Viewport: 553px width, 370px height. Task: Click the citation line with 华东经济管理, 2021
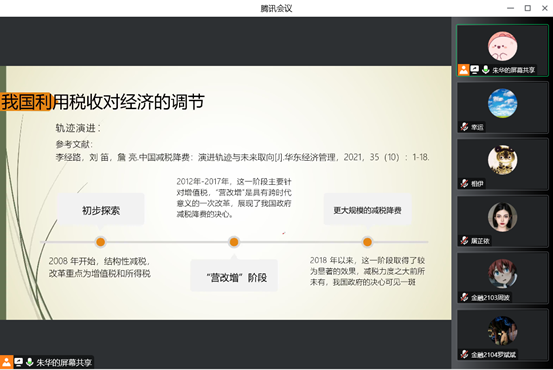point(242,157)
